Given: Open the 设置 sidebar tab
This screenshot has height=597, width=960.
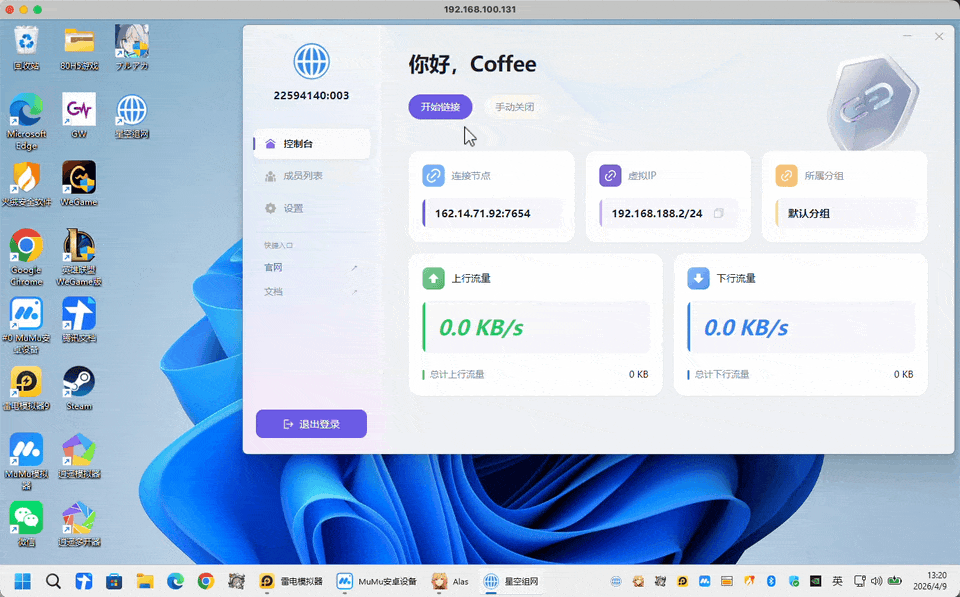Looking at the screenshot, I should (312, 208).
